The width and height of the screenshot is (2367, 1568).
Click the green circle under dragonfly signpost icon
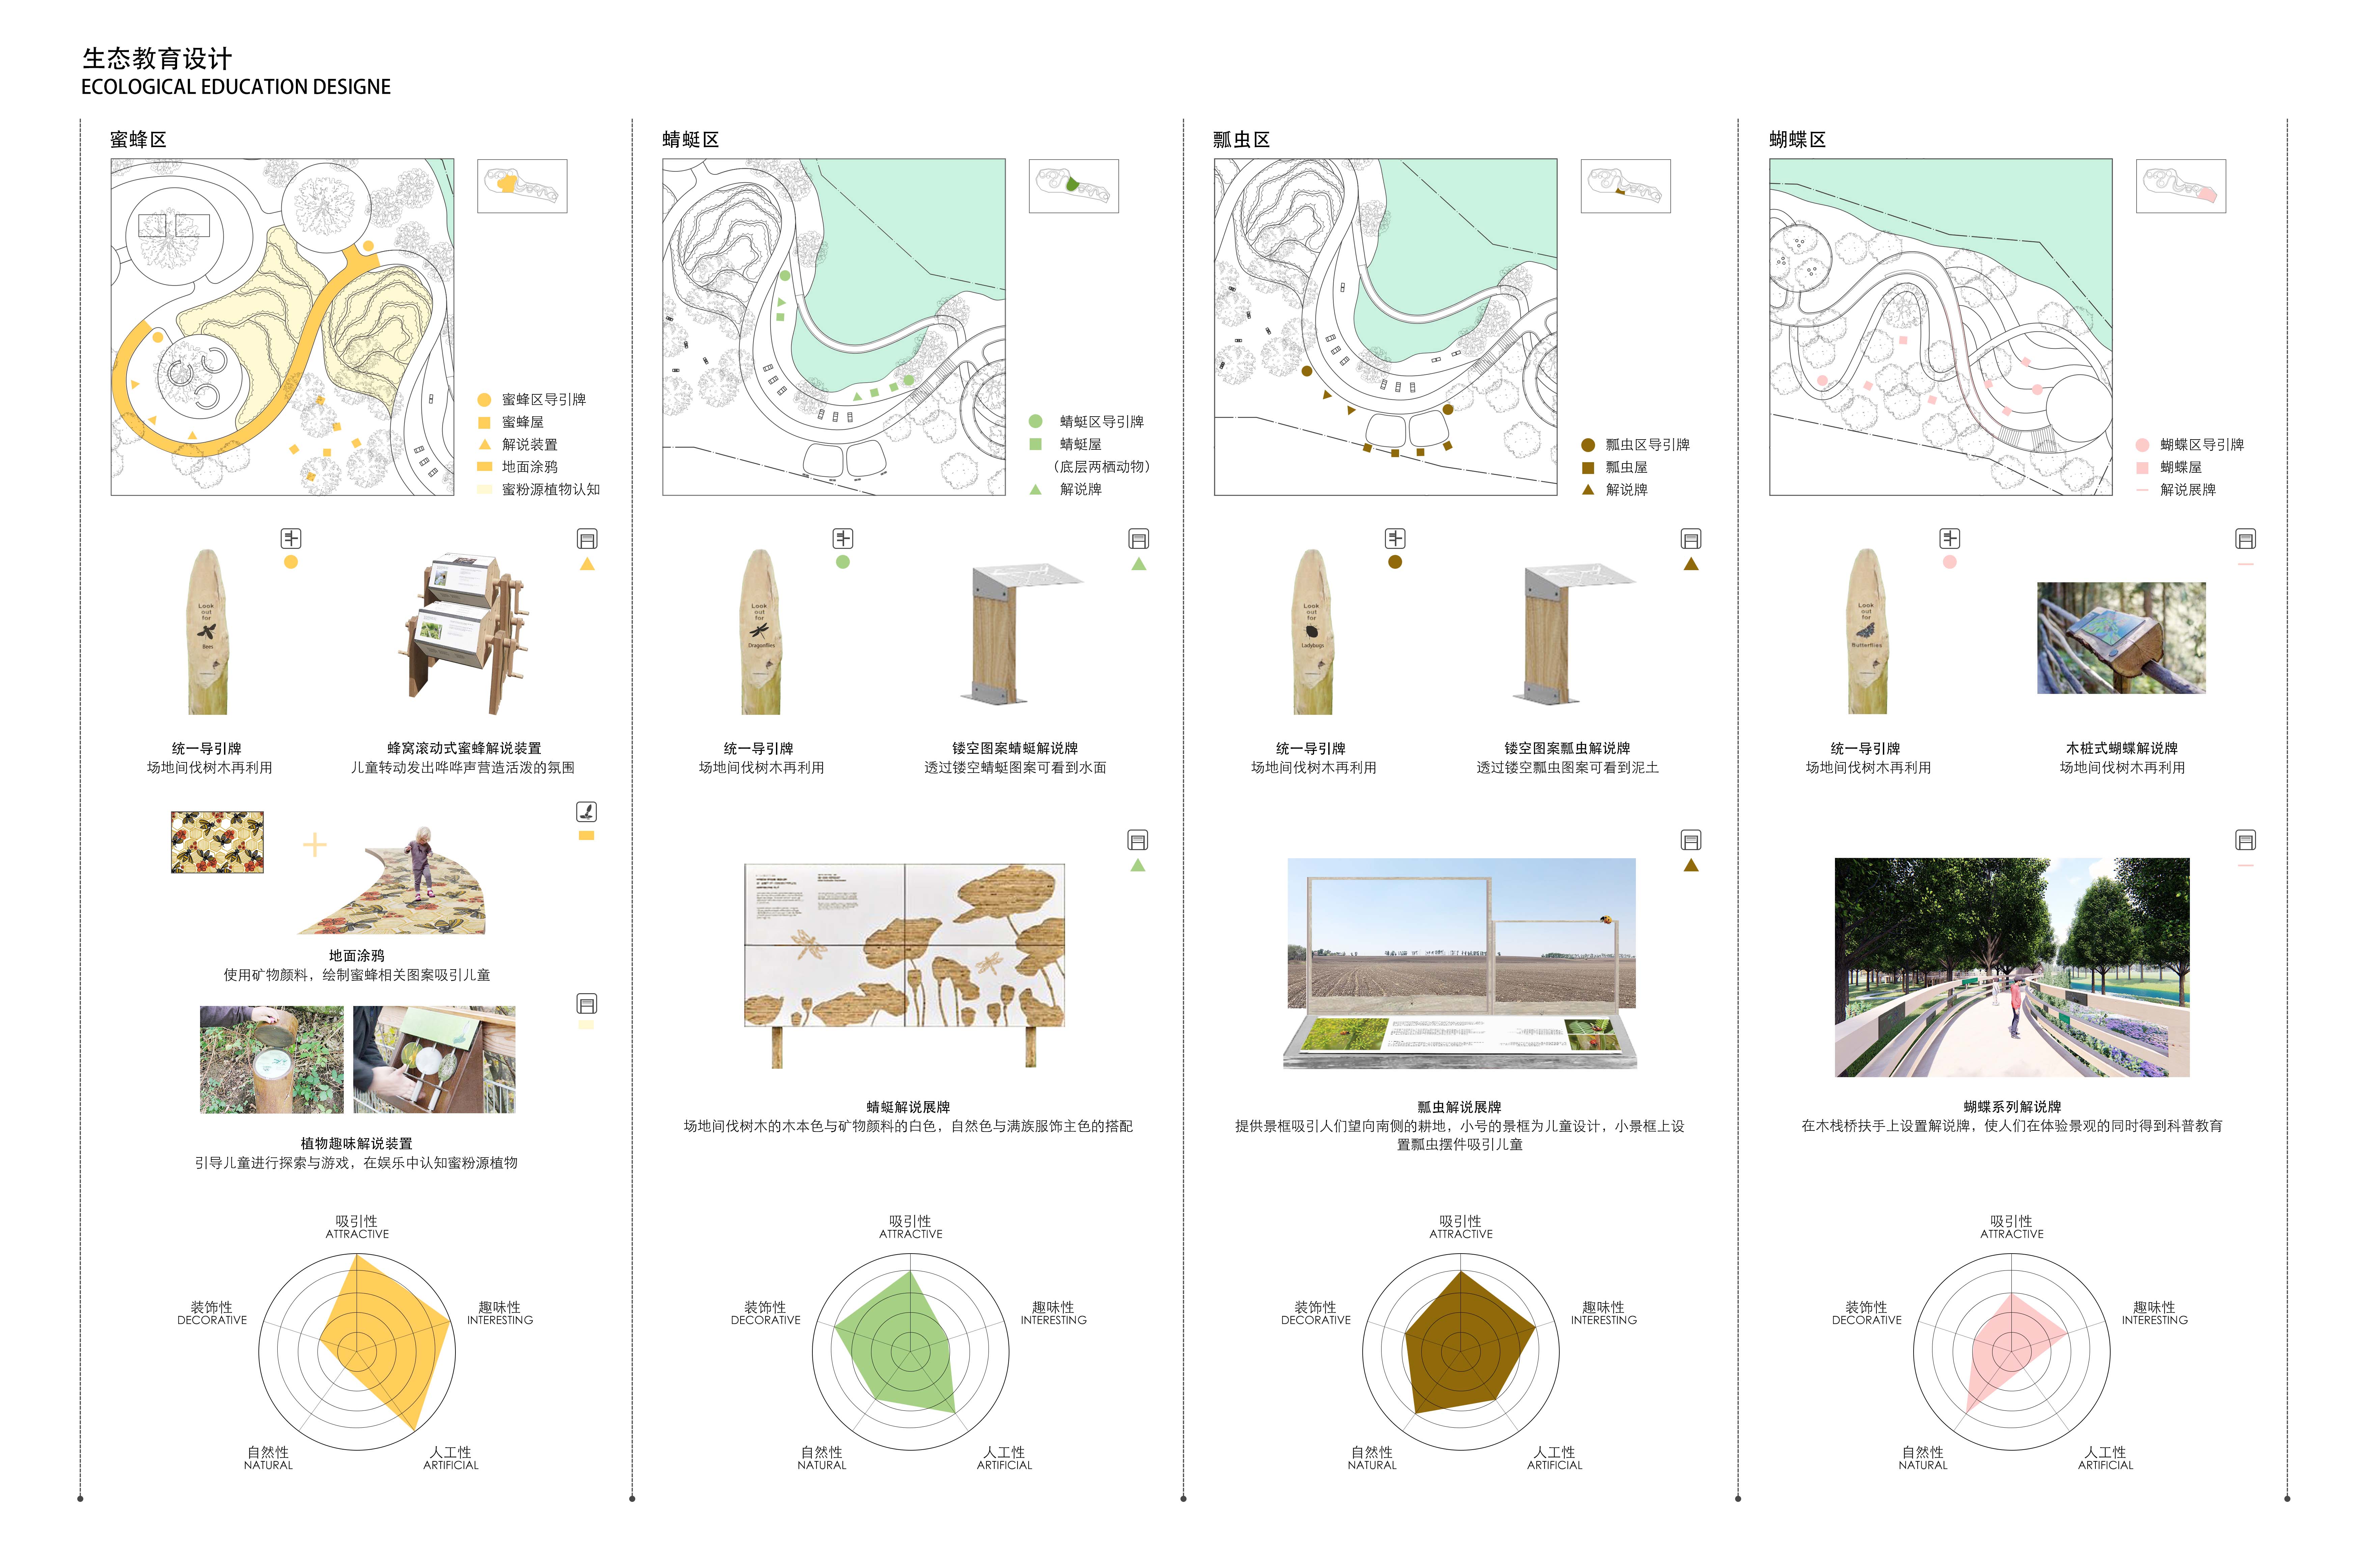pyautogui.click(x=843, y=562)
